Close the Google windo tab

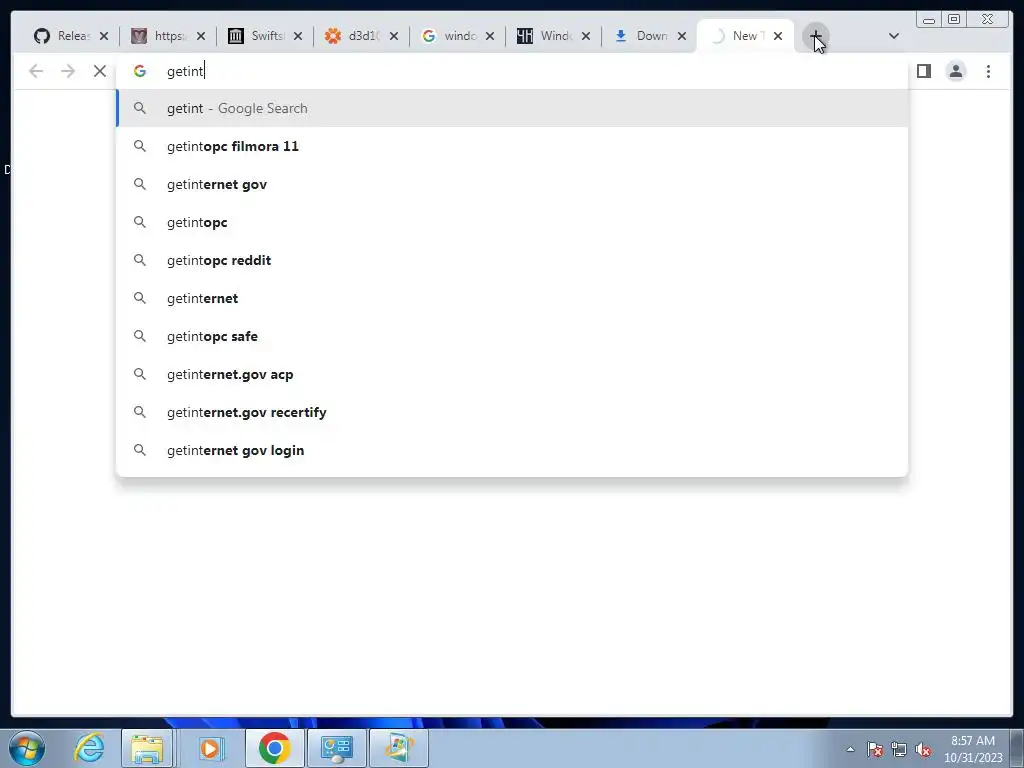point(490,36)
